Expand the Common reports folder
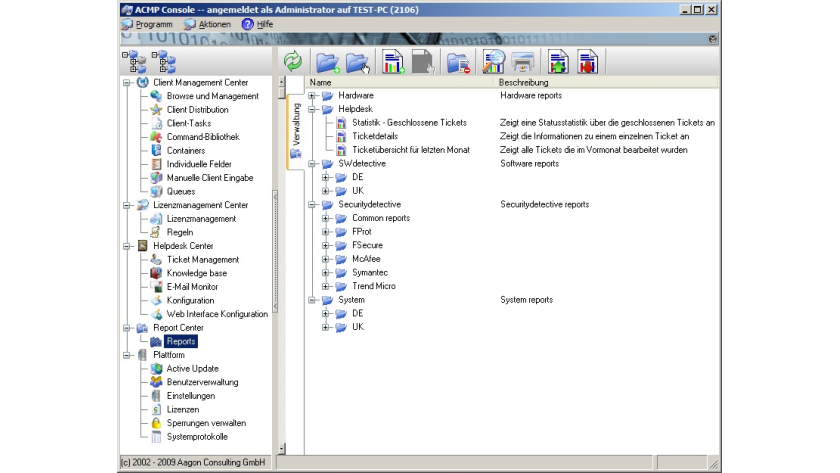Viewport: 840px width, 473px height. coord(326,218)
